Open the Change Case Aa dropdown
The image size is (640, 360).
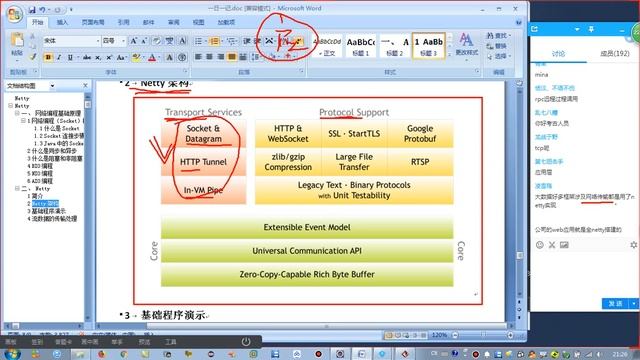[x=121, y=58]
